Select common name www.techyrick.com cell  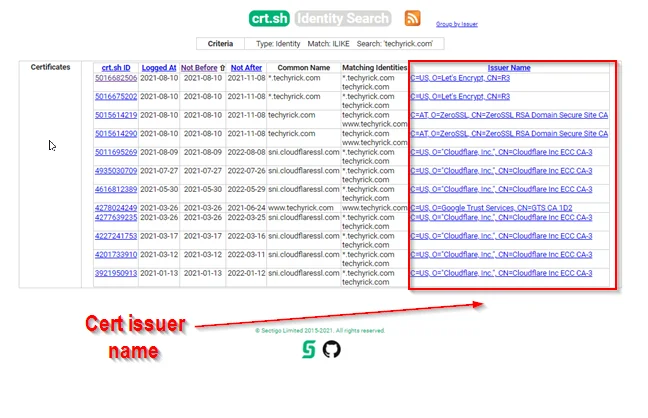click(x=301, y=208)
